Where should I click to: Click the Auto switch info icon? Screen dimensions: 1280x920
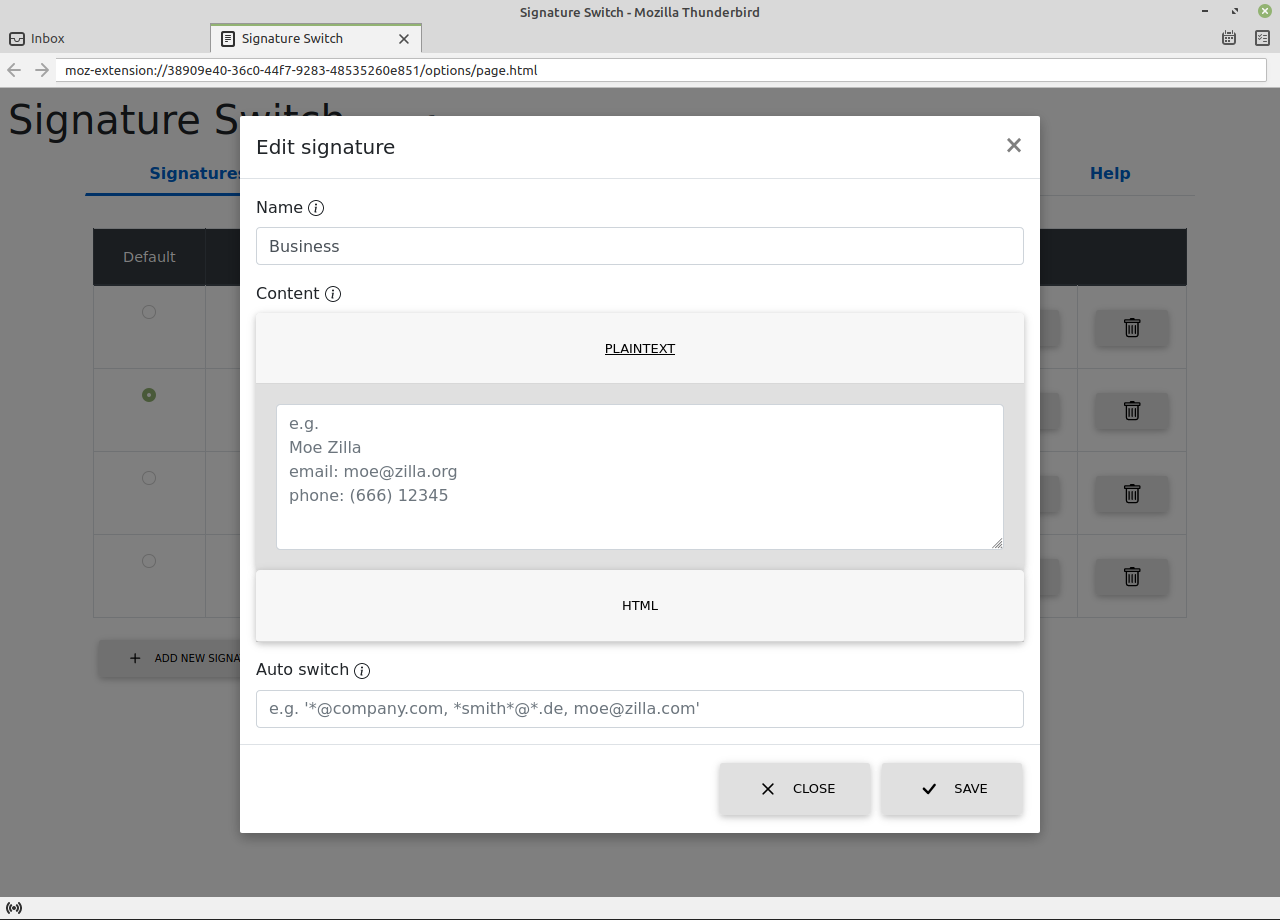pos(362,671)
